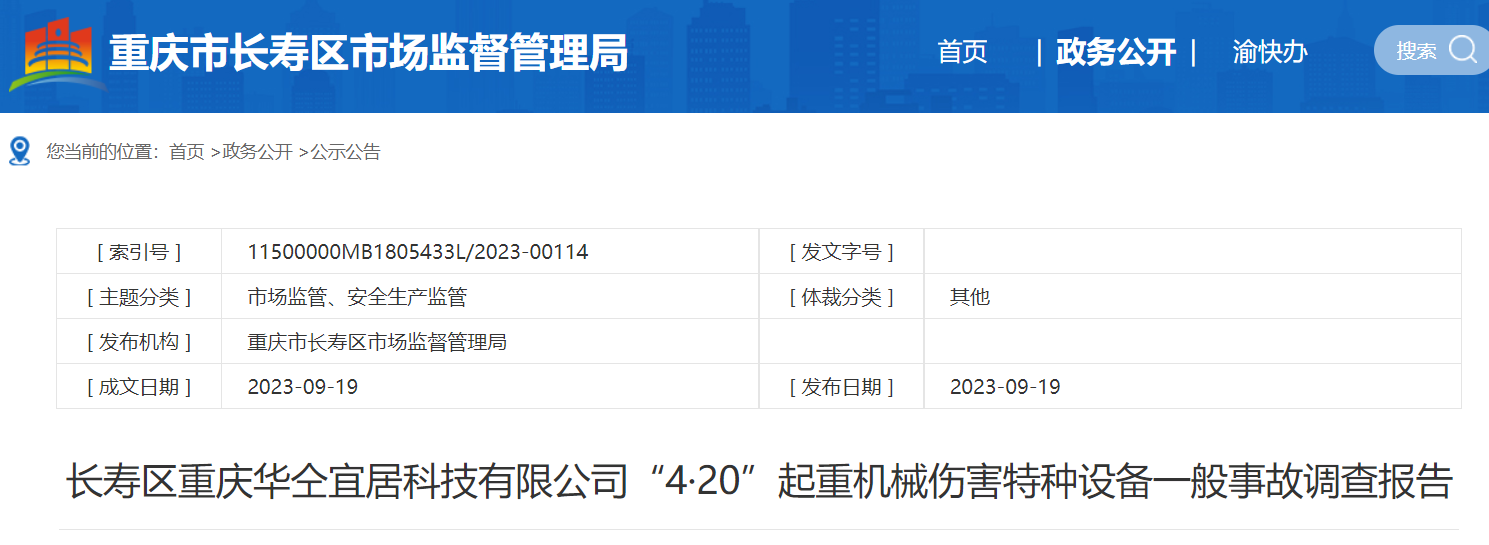1489x545 pixels.
Task: Select index number 11500000MB1805433L/2023-00114
Action: click(418, 252)
